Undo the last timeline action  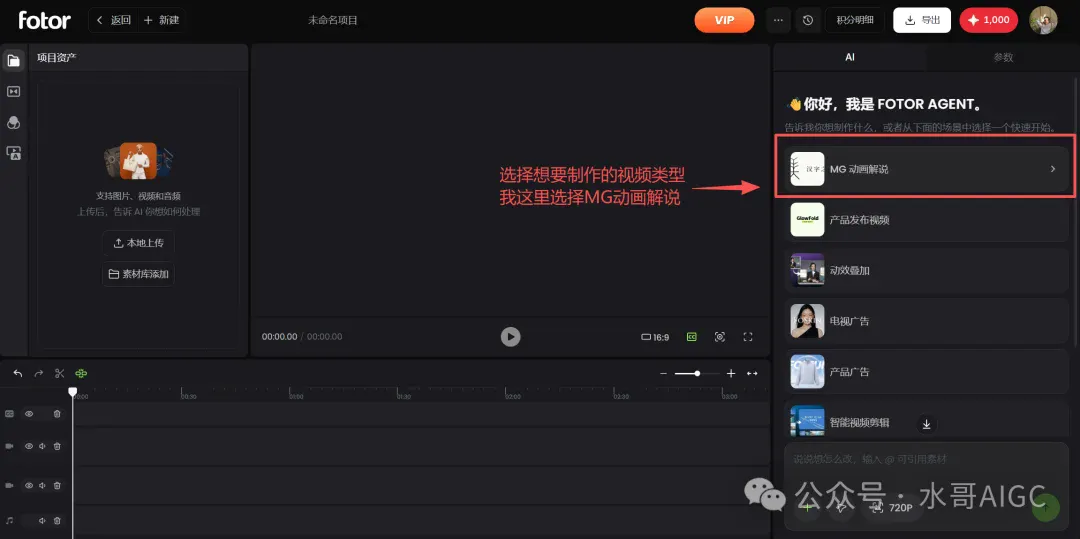tap(18, 373)
